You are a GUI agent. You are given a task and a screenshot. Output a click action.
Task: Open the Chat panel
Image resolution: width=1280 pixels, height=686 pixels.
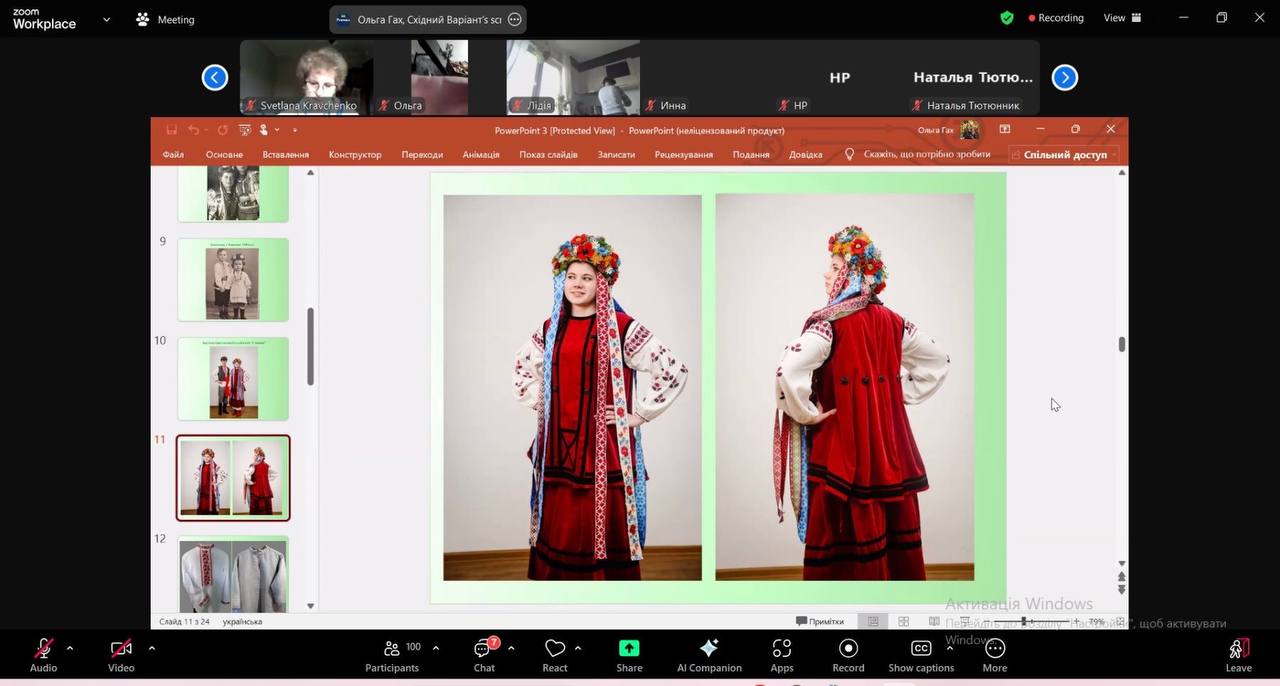coord(484,655)
